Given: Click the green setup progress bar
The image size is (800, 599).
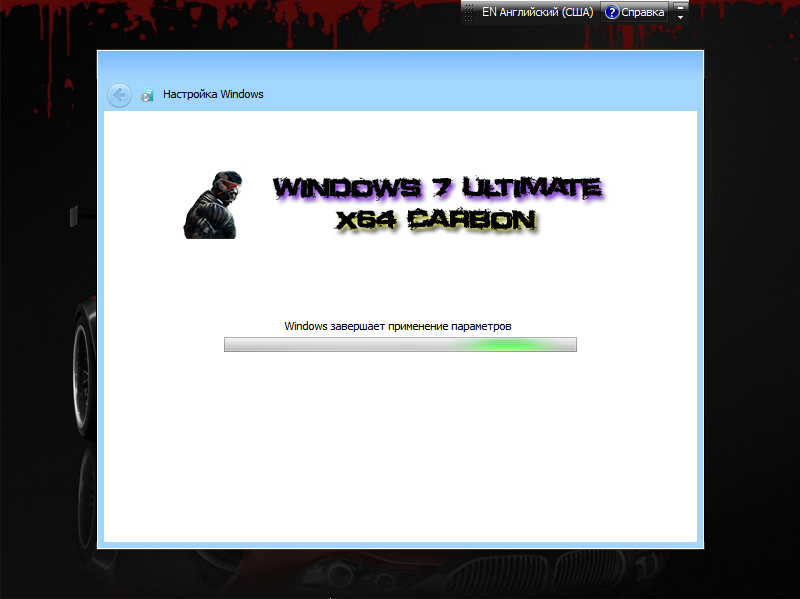Looking at the screenshot, I should click(400, 344).
